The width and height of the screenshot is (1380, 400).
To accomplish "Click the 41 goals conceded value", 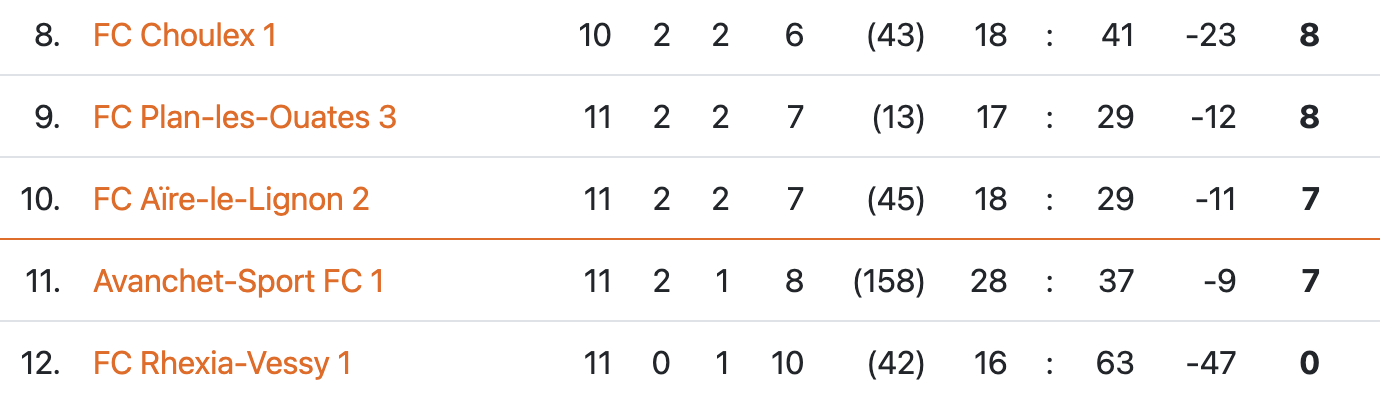I will (1116, 36).
